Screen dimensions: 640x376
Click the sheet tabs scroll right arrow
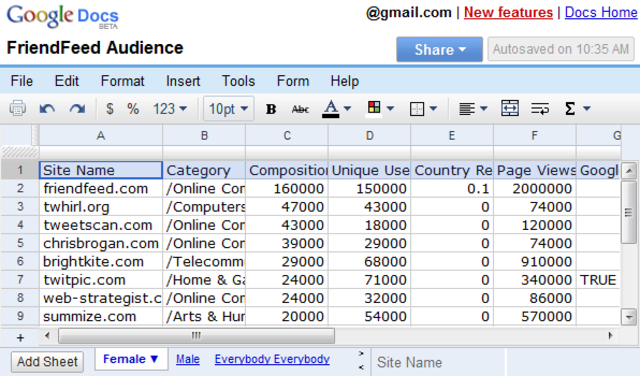click(x=361, y=354)
